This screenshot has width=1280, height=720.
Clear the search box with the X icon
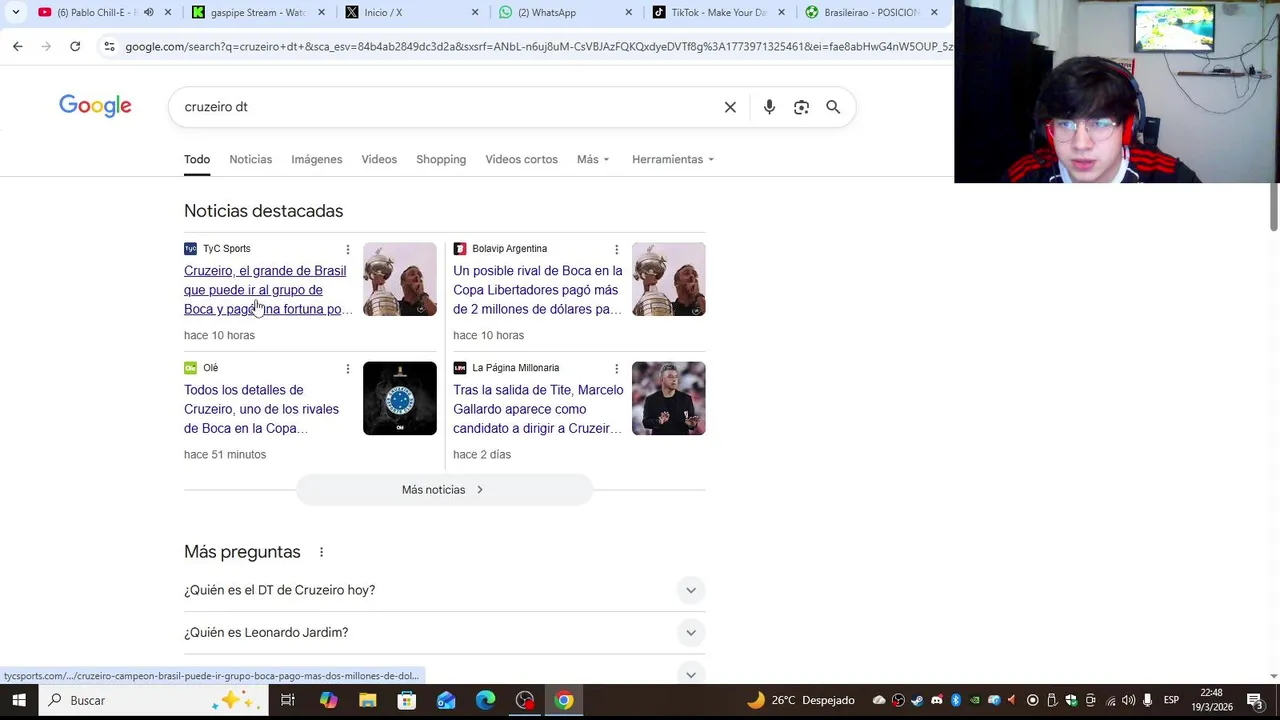(730, 107)
